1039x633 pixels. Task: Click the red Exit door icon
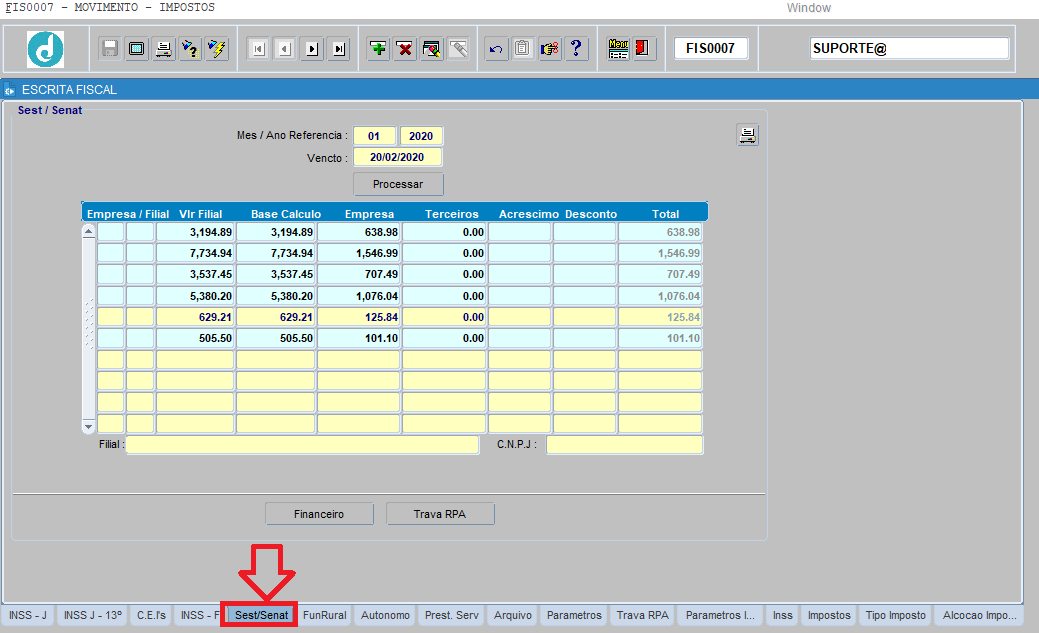click(x=643, y=49)
